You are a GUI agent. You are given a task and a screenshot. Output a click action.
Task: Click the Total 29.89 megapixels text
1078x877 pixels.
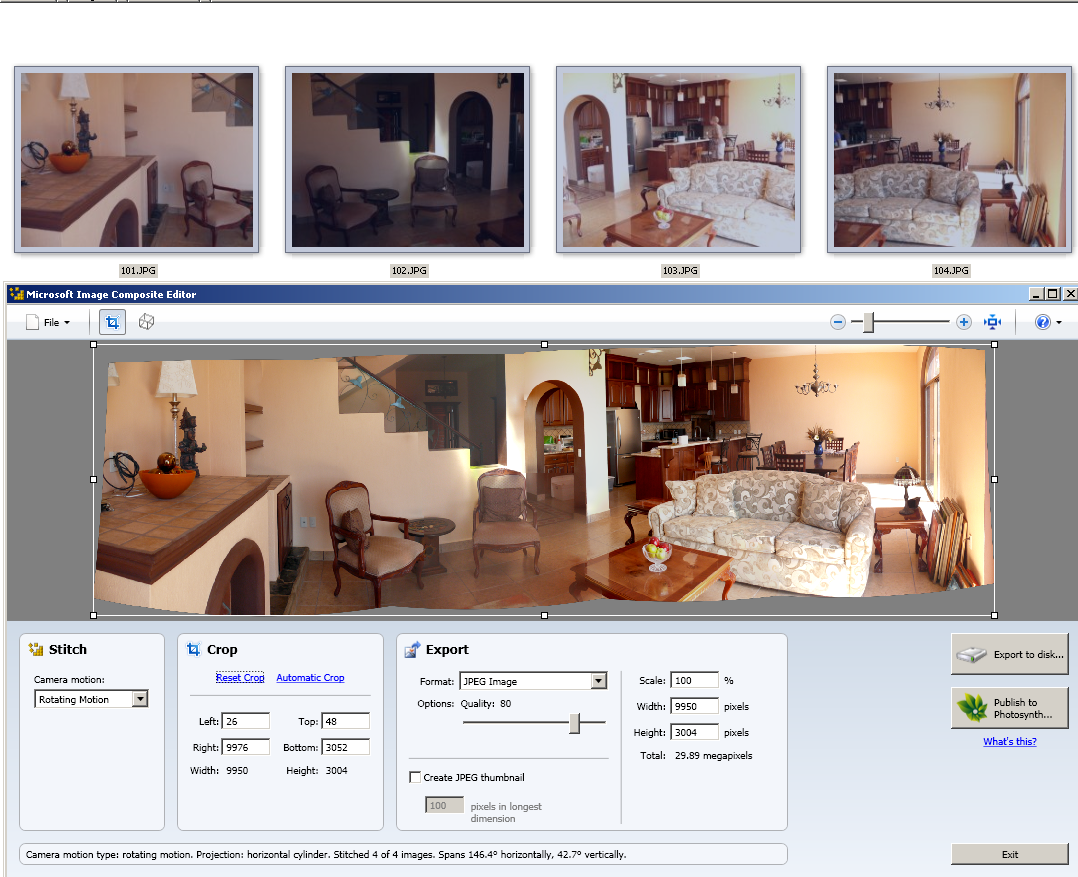(x=696, y=755)
